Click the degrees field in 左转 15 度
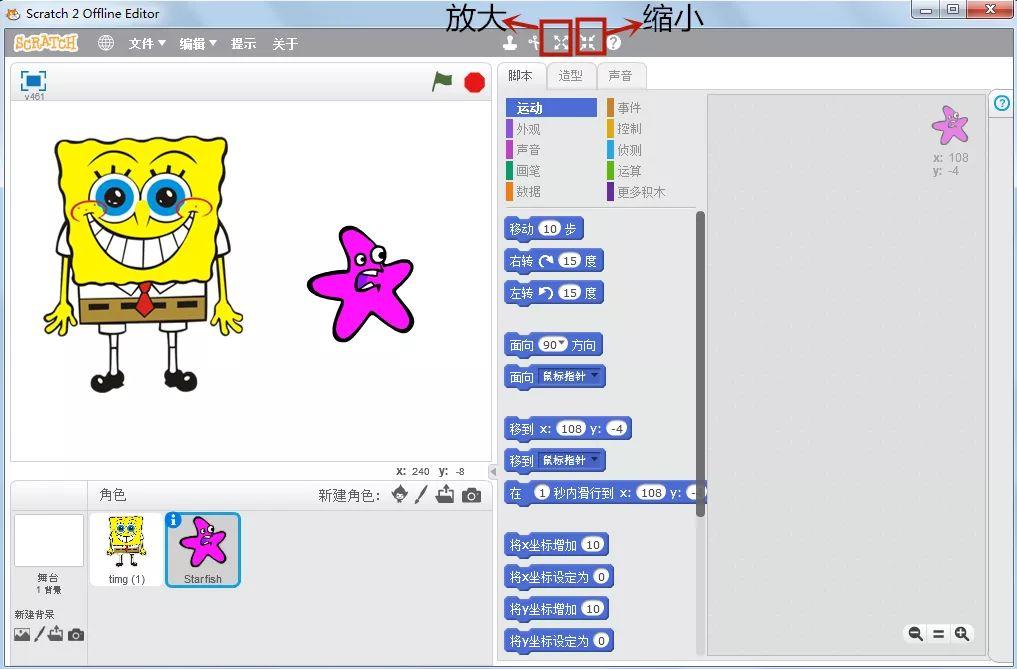1017x669 pixels. [x=569, y=293]
